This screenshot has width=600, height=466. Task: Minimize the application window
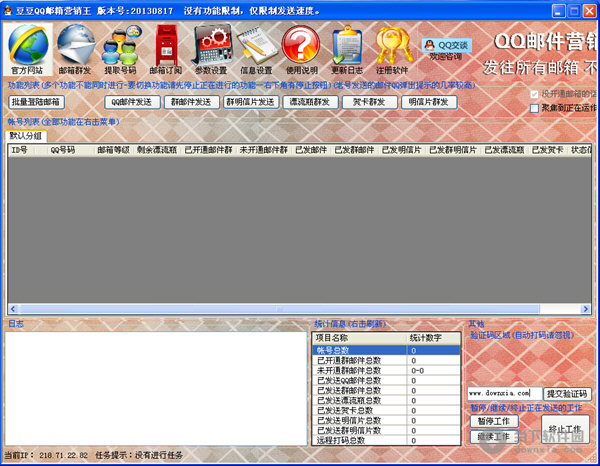point(559,11)
